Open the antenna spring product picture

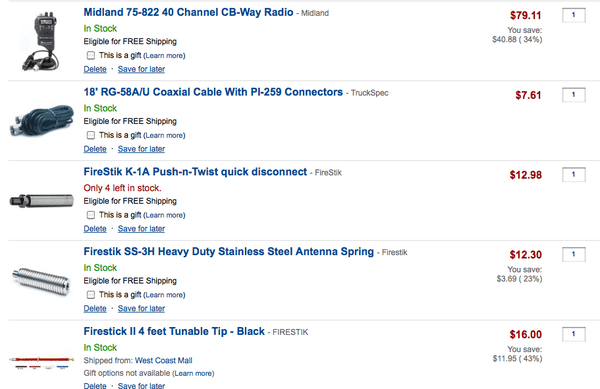click(41, 281)
